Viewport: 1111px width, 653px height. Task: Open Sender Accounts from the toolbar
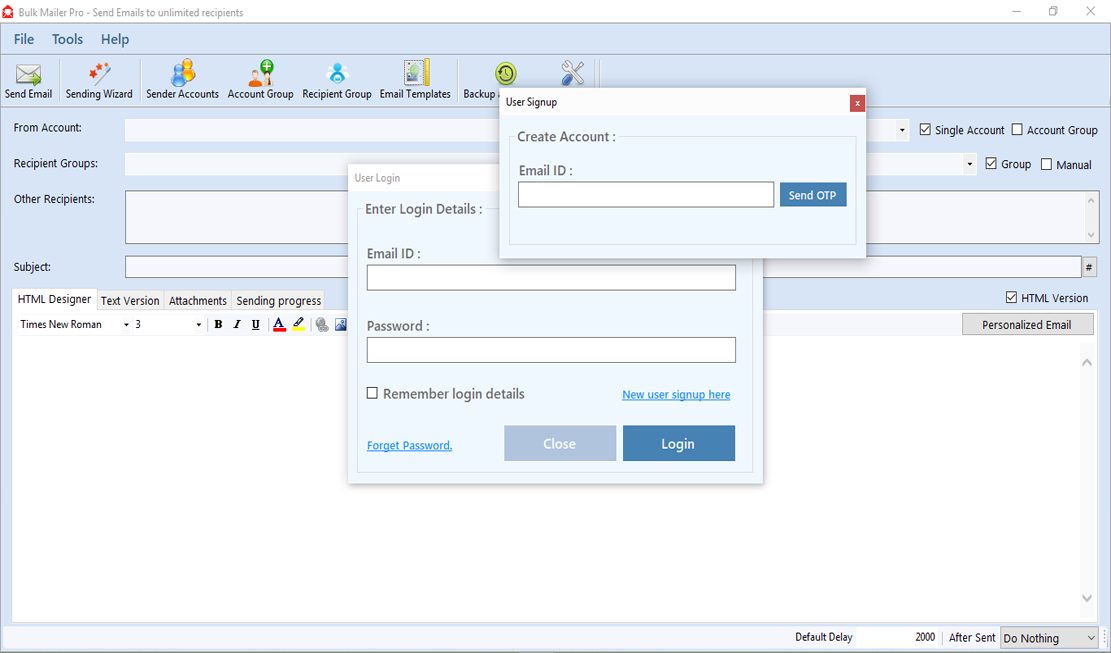(x=182, y=81)
